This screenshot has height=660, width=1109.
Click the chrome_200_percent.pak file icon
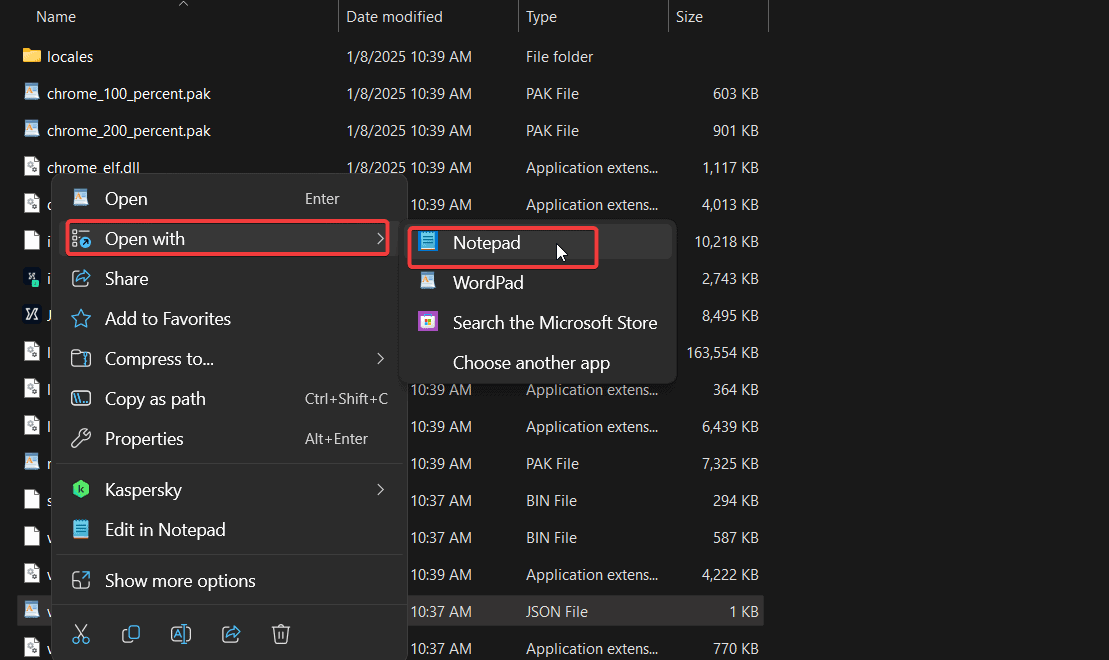click(32, 129)
